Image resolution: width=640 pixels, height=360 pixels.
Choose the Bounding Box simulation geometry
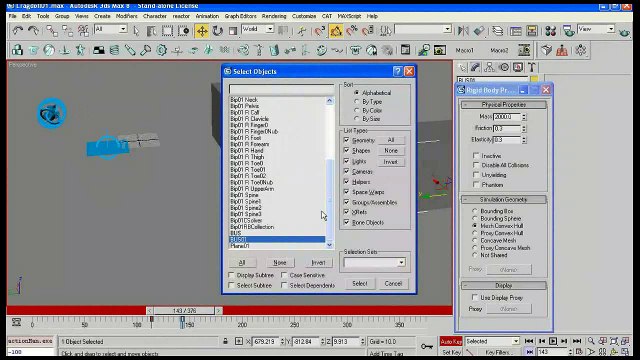tap(475, 211)
